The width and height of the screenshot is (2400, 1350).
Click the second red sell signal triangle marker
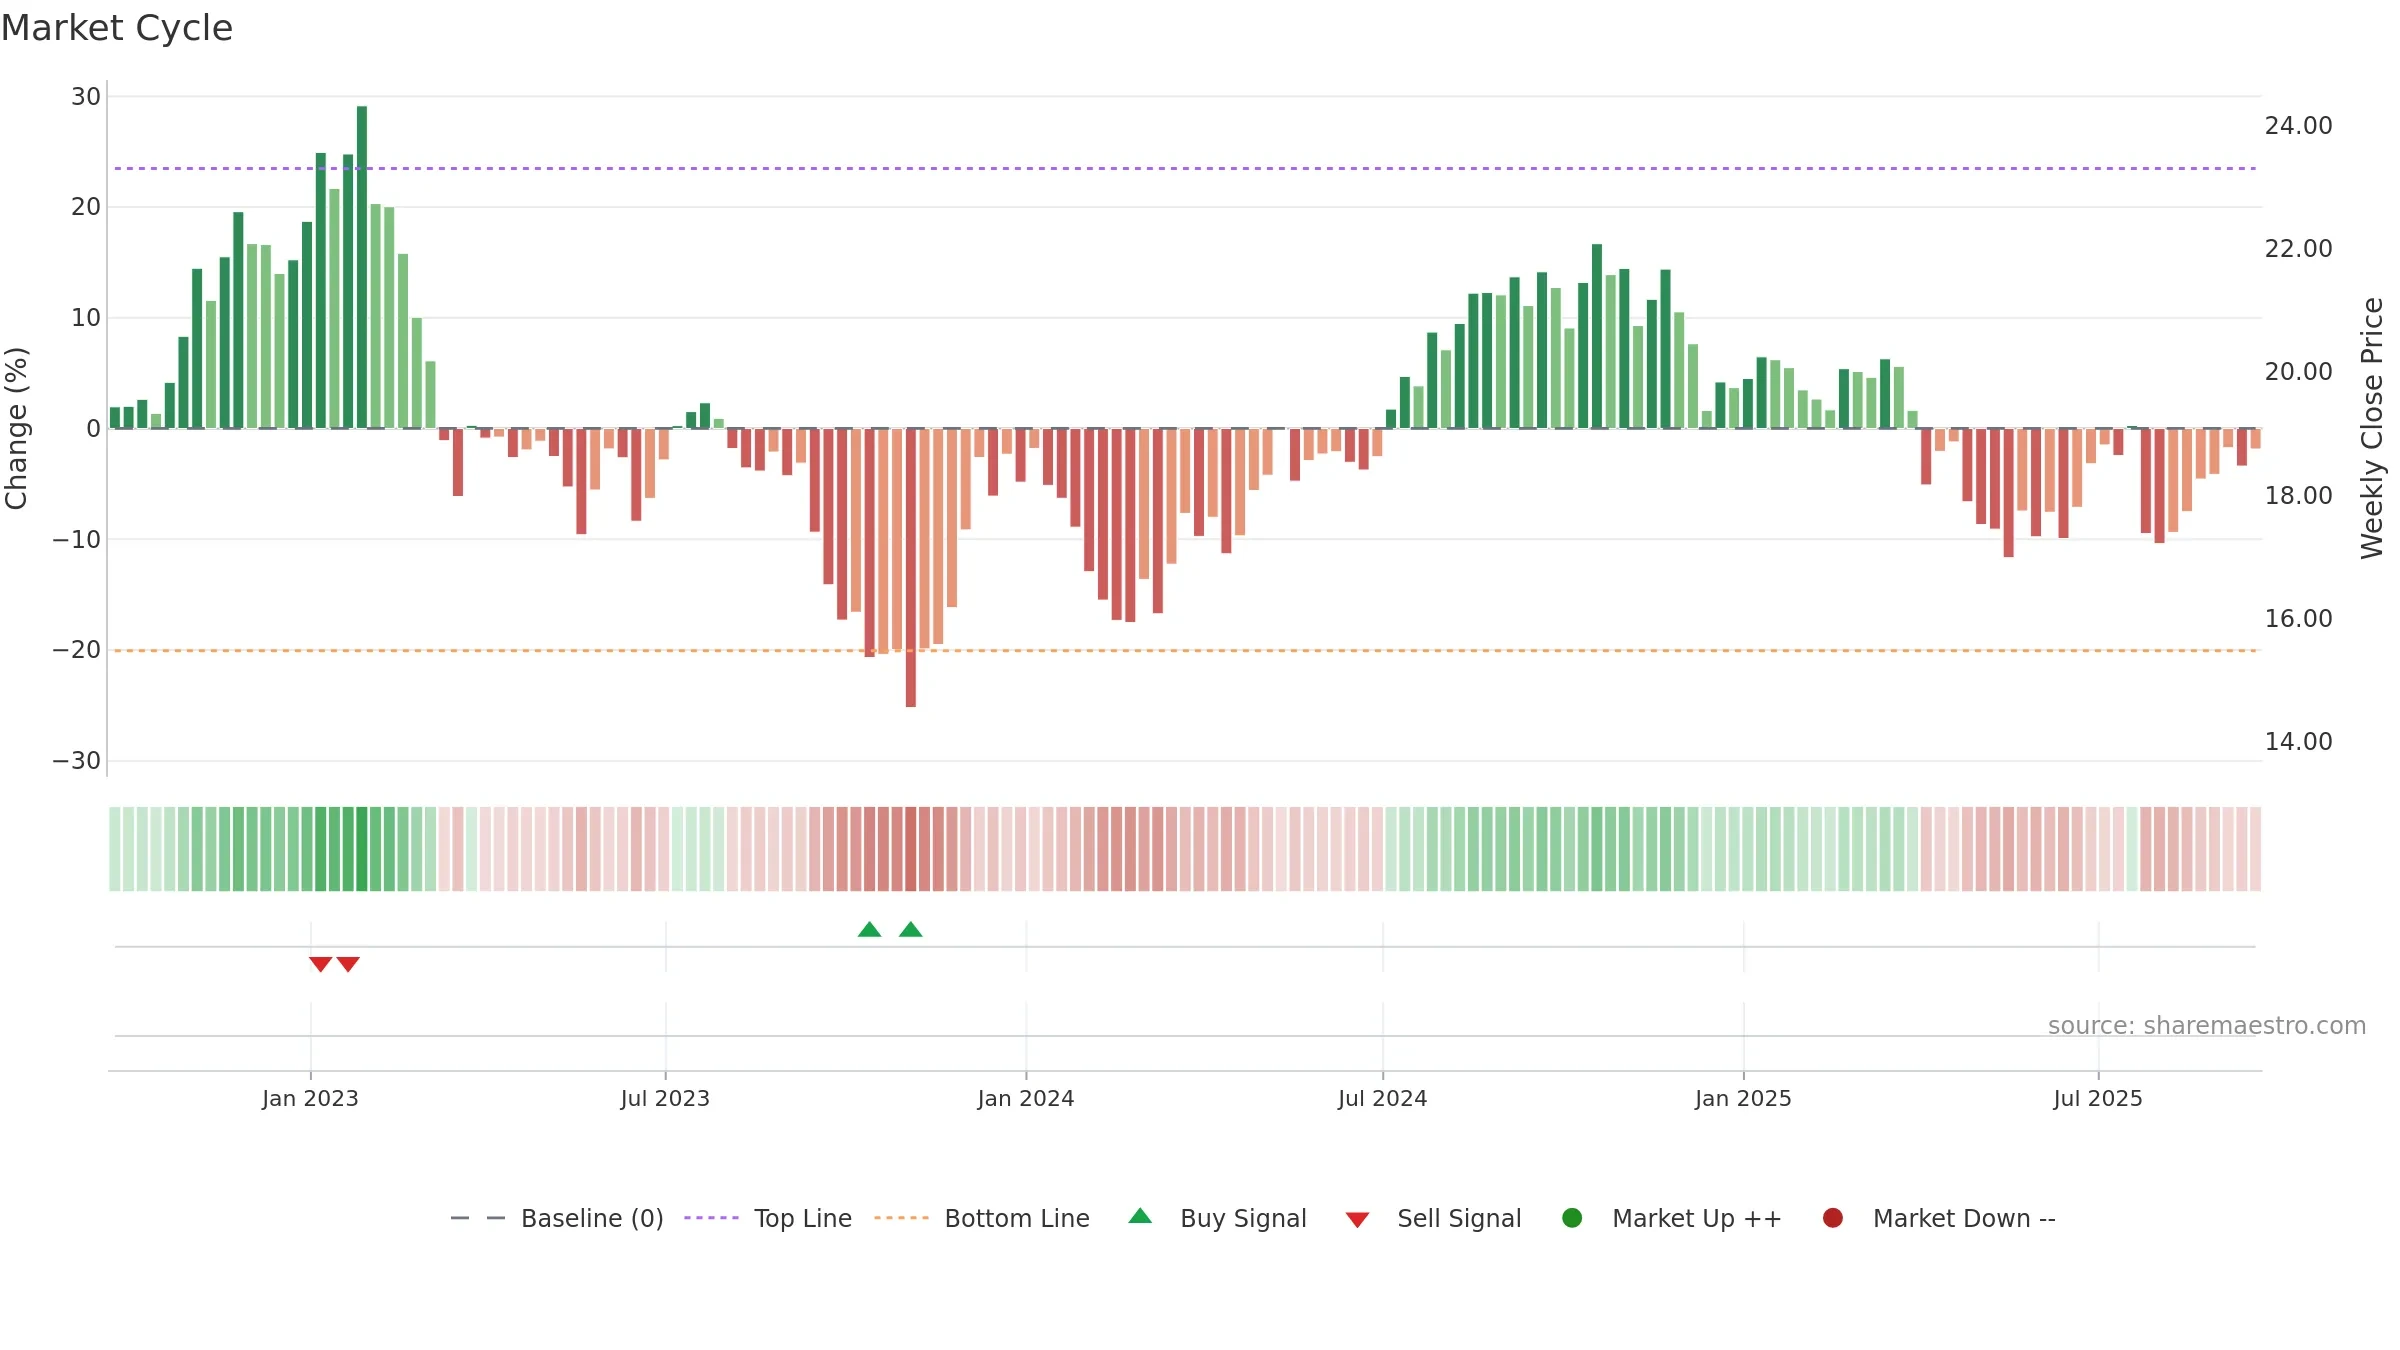coord(348,964)
